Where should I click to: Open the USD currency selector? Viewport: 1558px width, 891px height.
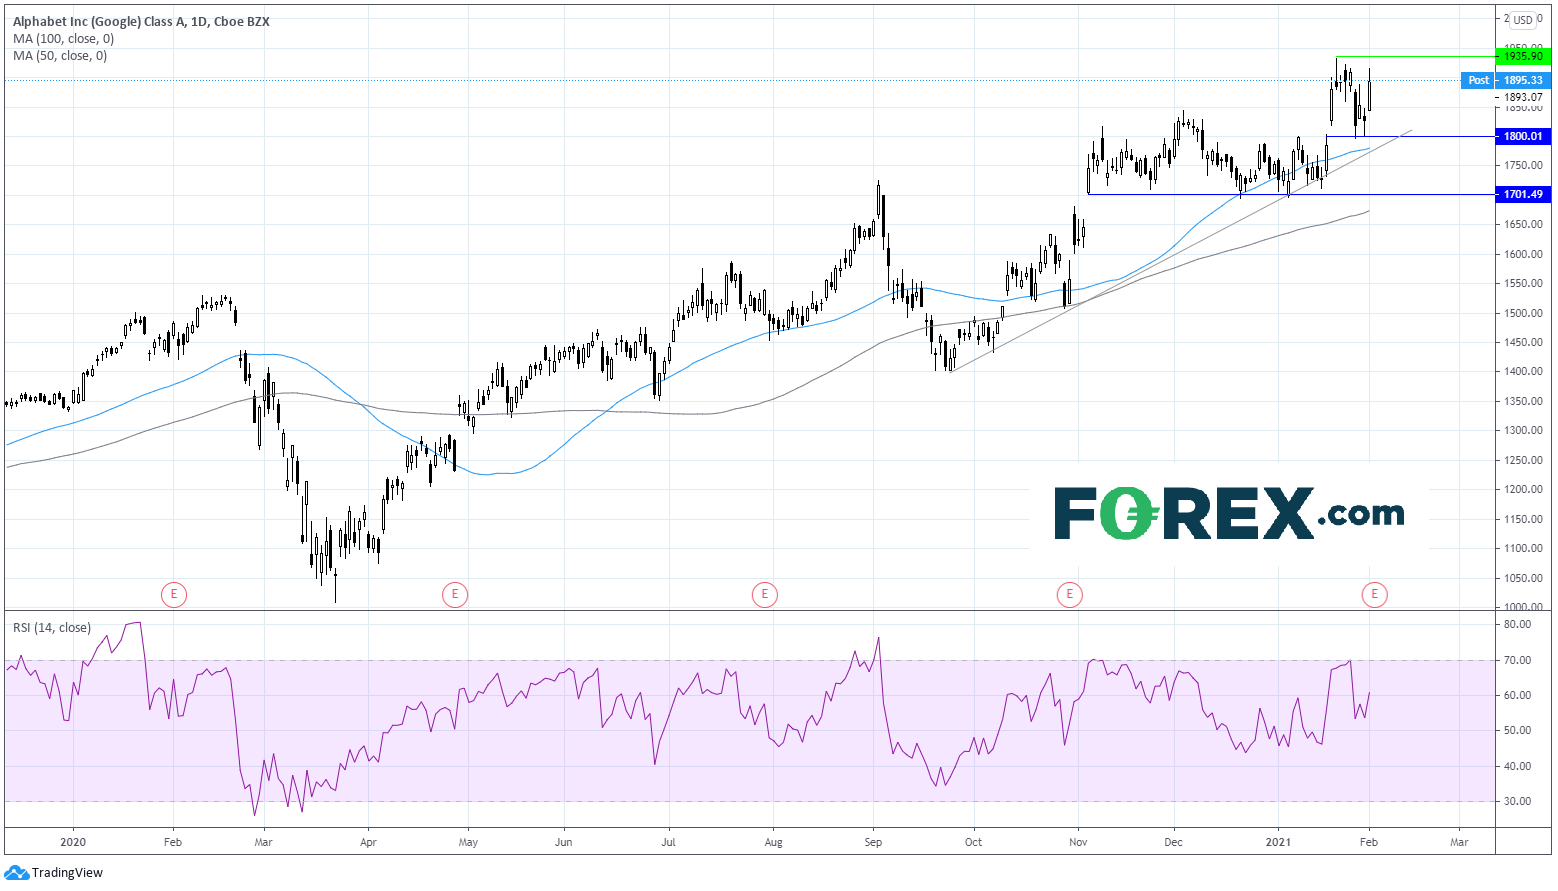click(1522, 20)
